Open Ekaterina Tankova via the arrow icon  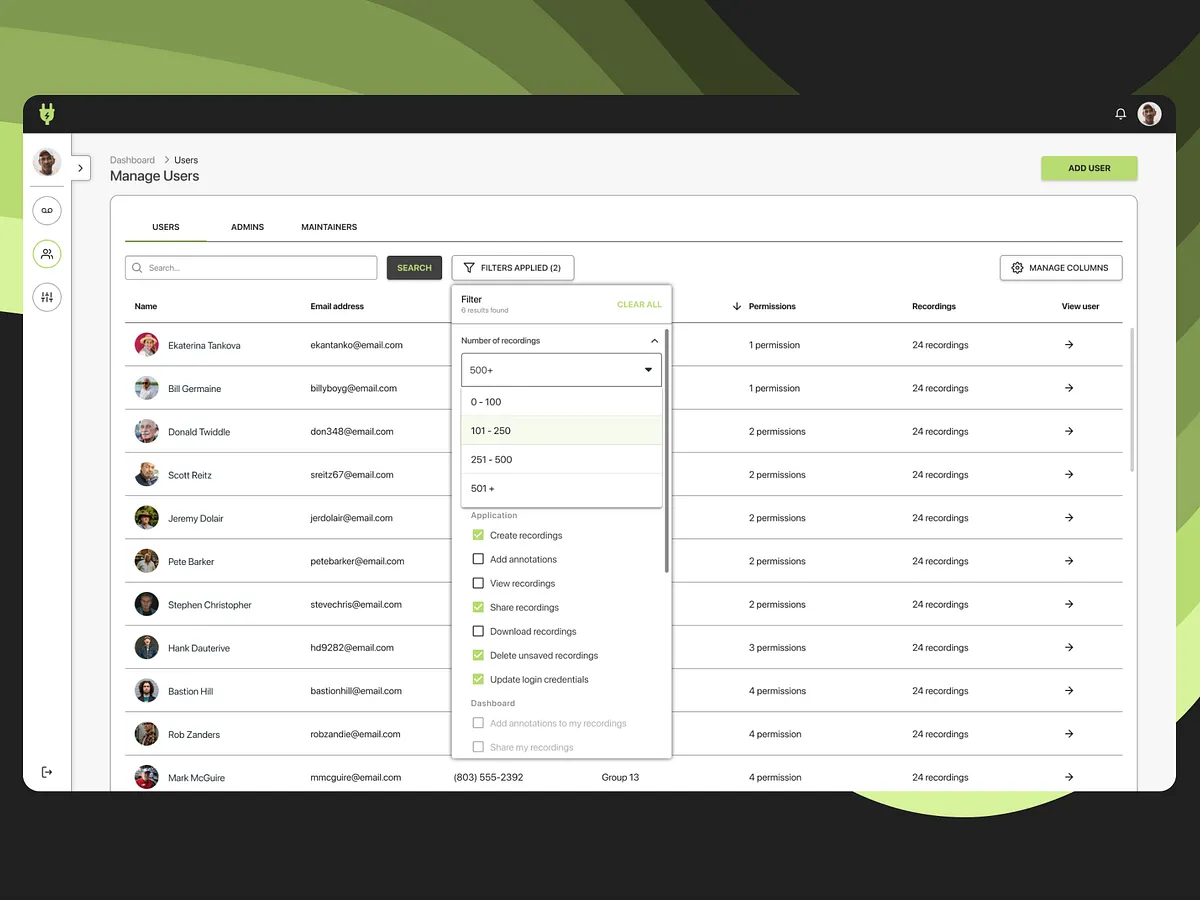[1068, 344]
